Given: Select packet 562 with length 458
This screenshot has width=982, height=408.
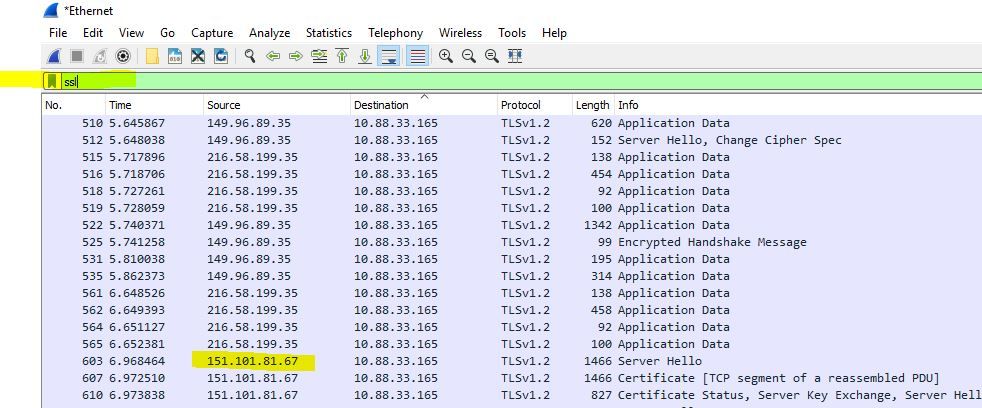Looking at the screenshot, I should tap(512, 310).
